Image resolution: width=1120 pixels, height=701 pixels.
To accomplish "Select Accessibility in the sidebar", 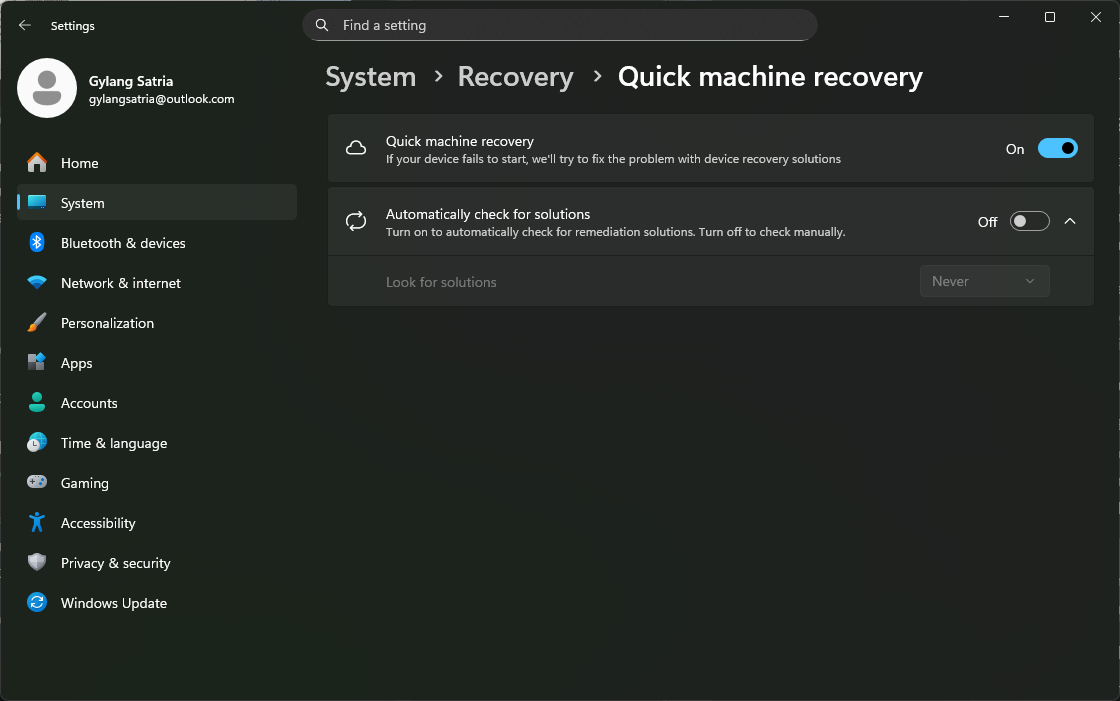I will (98, 523).
